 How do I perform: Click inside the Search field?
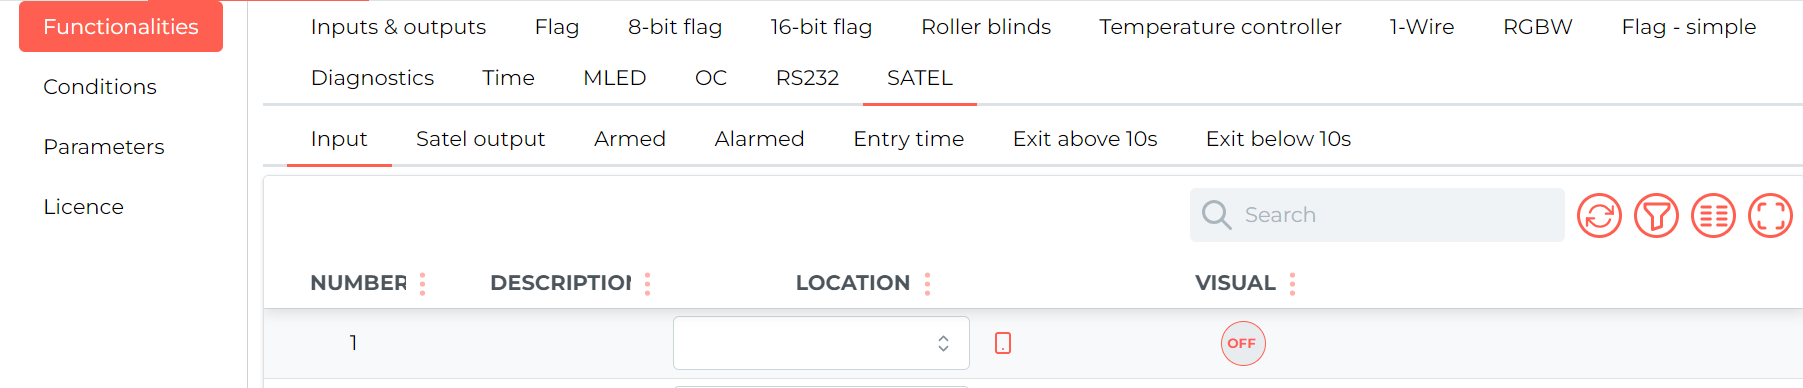pos(1377,215)
